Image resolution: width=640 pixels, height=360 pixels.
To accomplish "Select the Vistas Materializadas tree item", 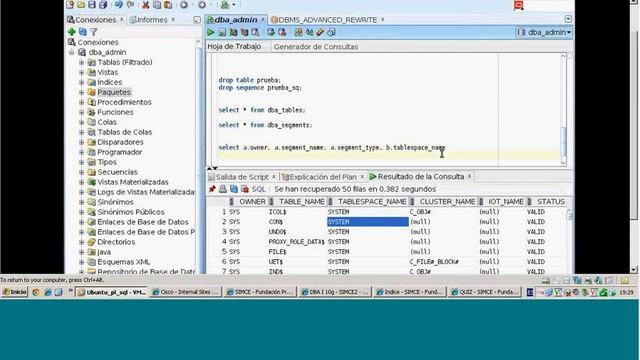I will click(x=133, y=182).
